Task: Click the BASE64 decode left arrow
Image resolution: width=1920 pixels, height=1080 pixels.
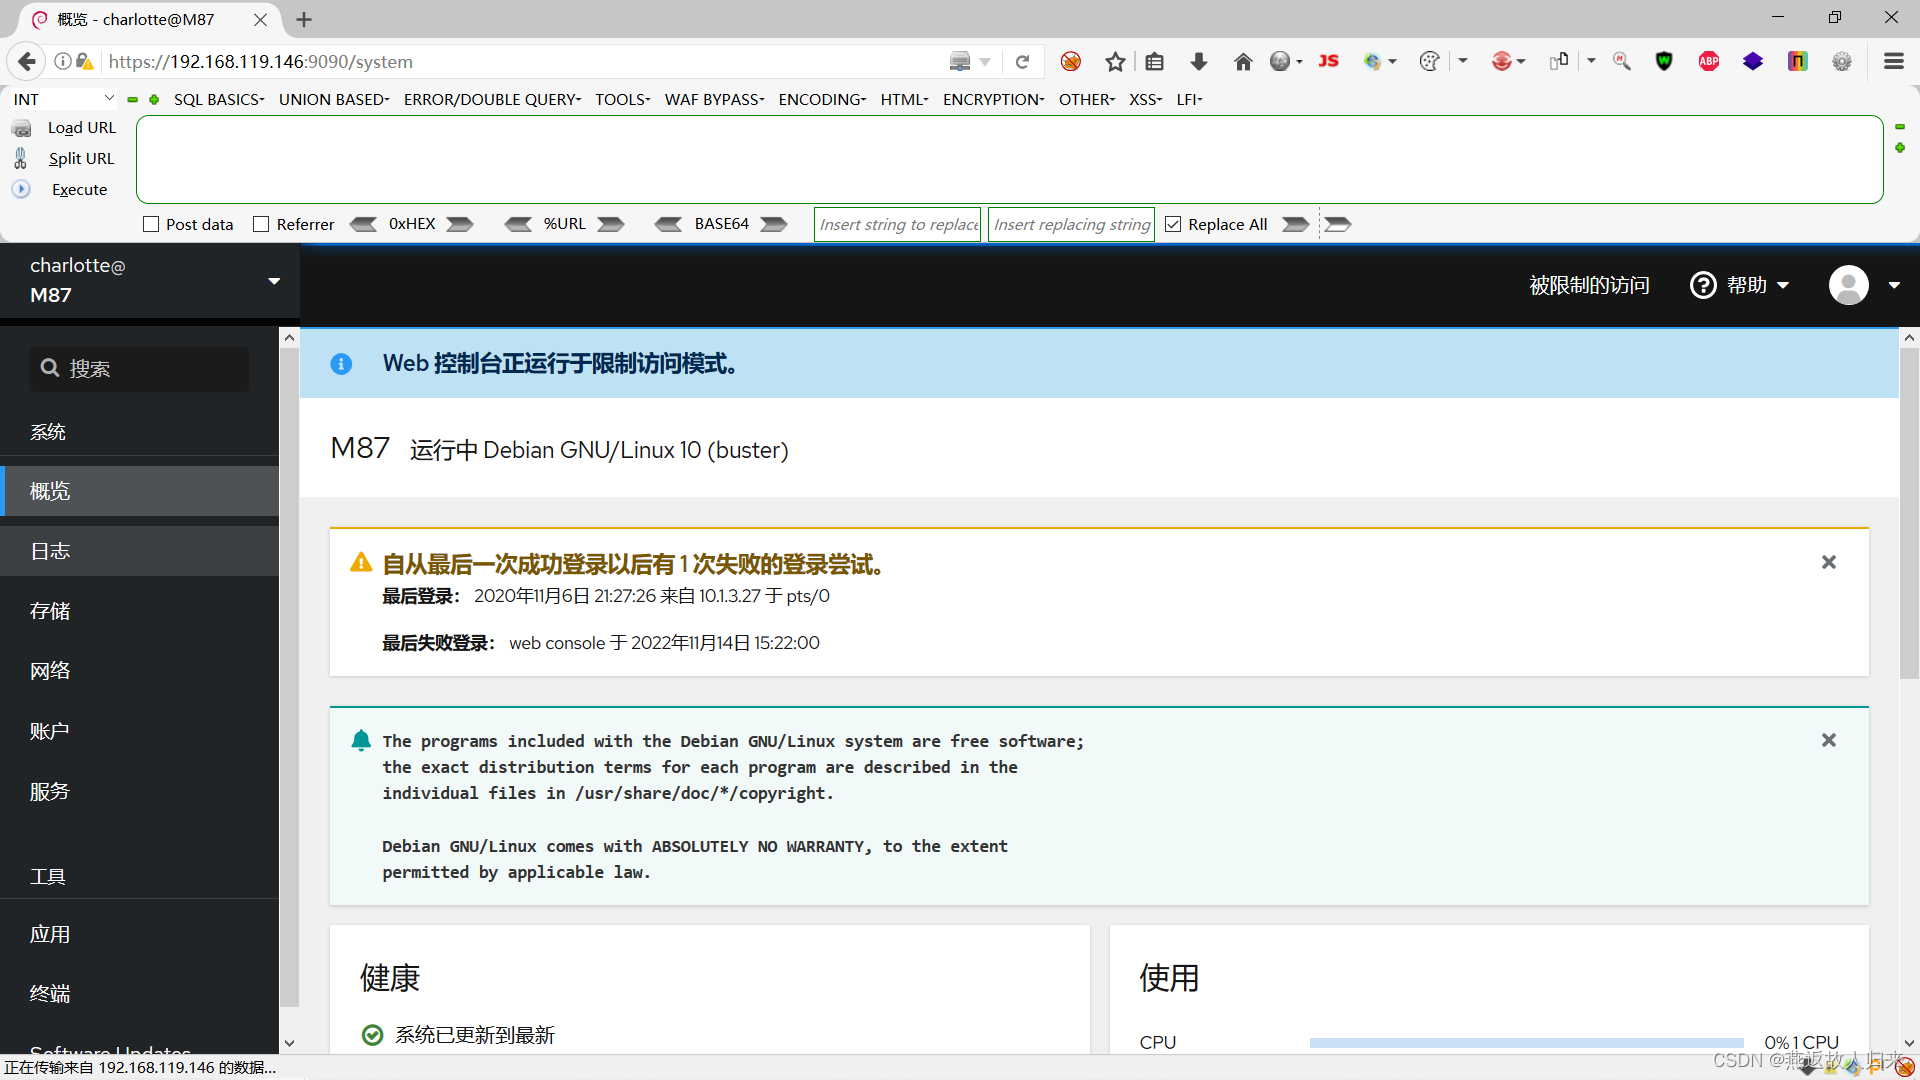Action: 668,224
